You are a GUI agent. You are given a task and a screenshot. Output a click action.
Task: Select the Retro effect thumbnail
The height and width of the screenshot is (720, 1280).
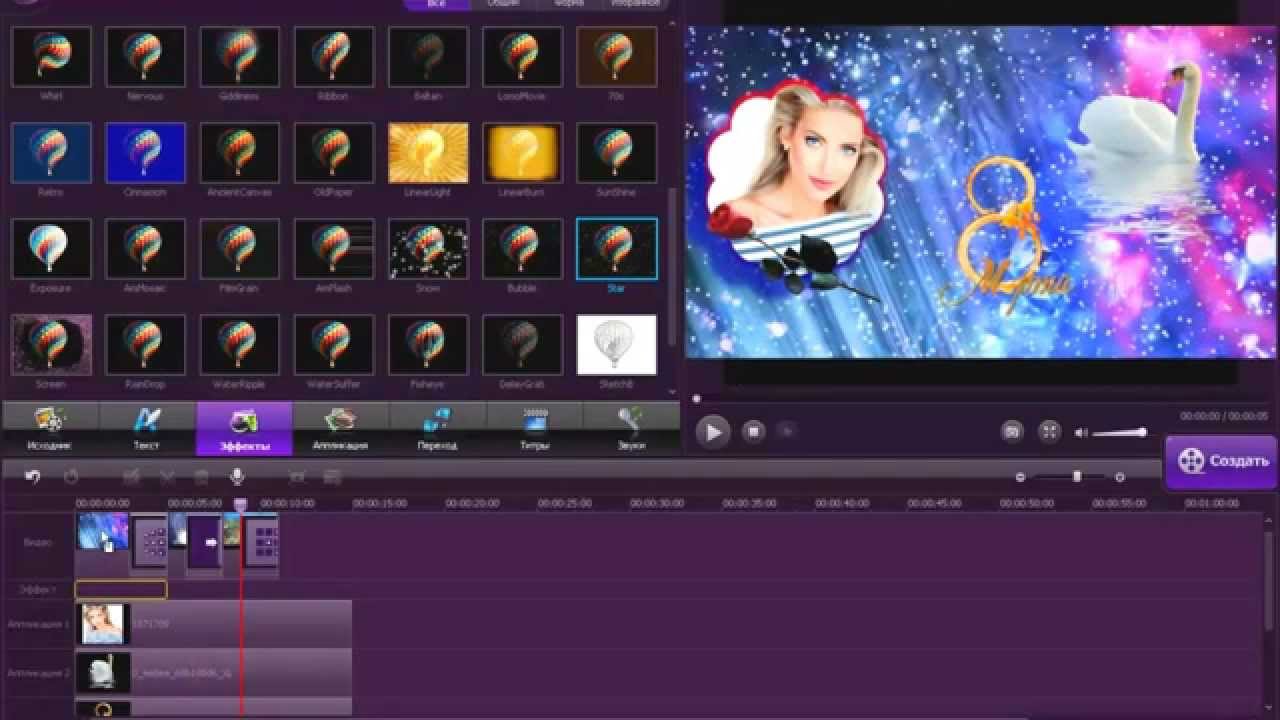pos(51,152)
